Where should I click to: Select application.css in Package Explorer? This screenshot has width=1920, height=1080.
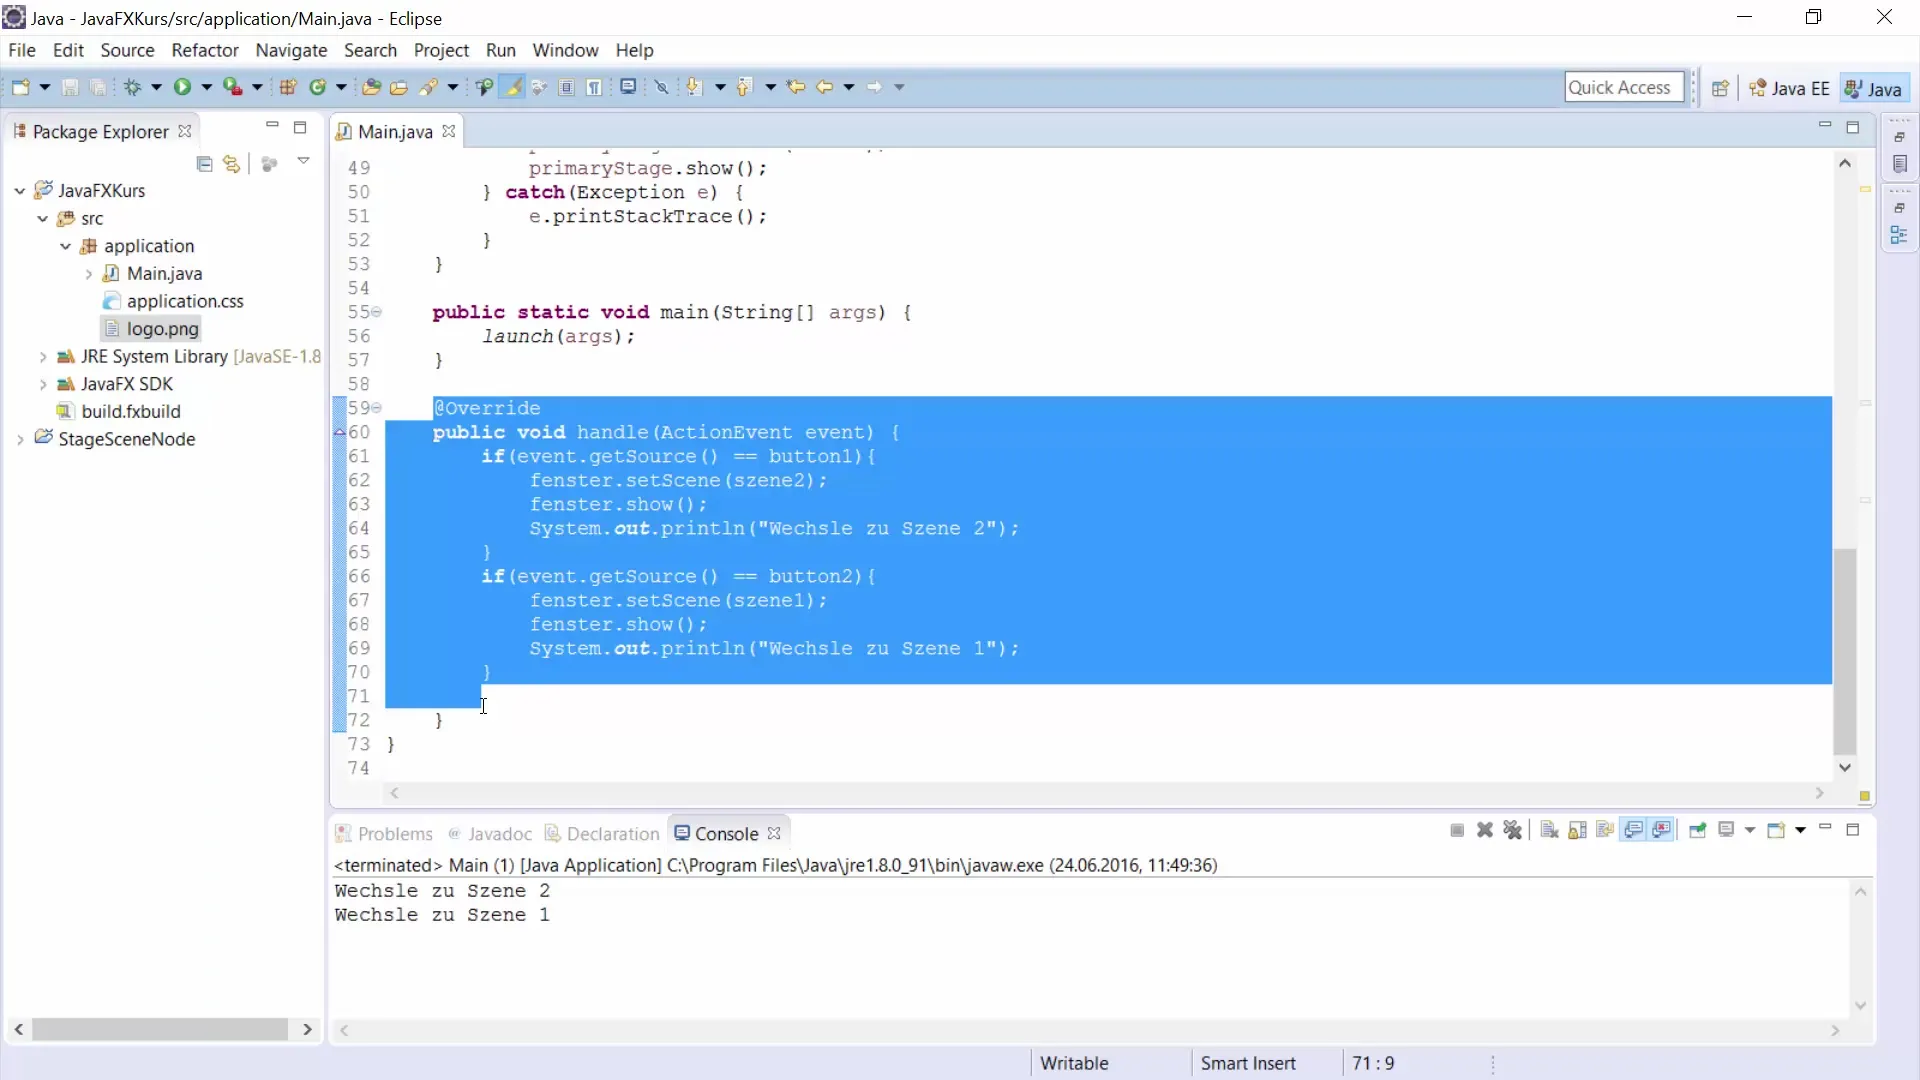tap(185, 301)
